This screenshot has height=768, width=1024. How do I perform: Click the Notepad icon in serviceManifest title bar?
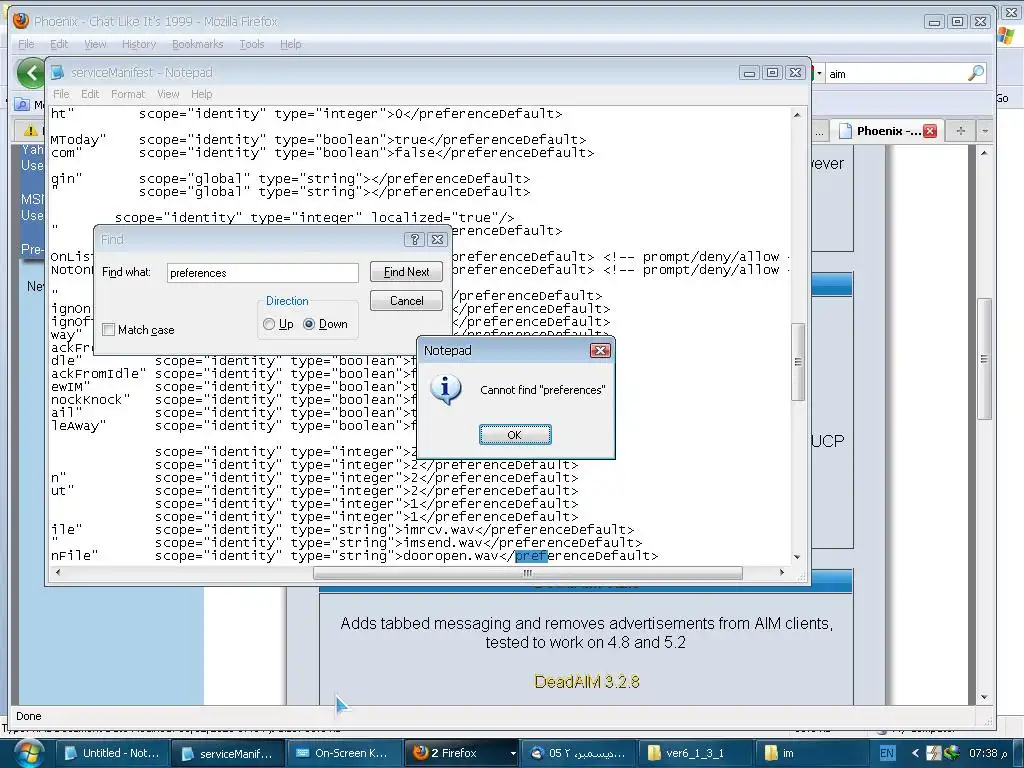click(x=58, y=72)
